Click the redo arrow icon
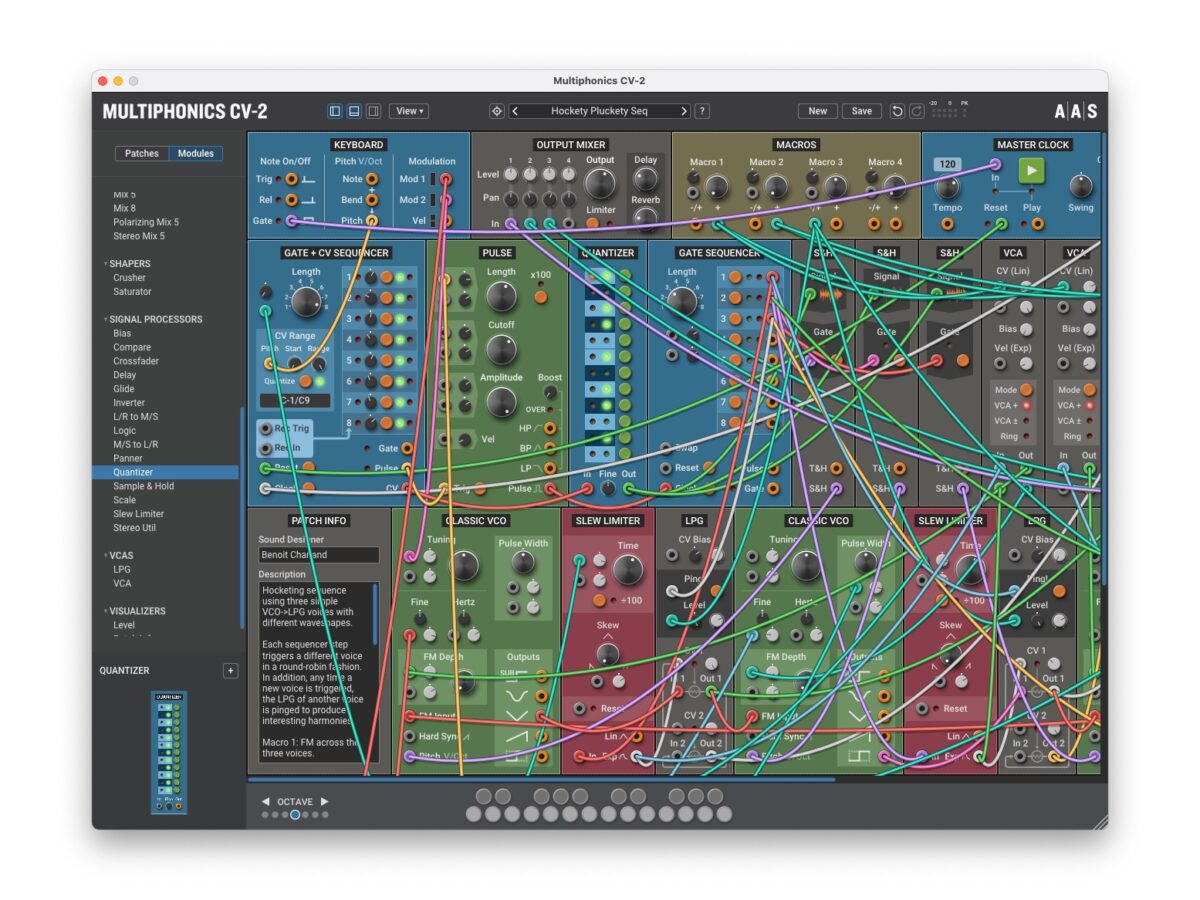The image size is (1200, 900). pyautogui.click(x=916, y=111)
